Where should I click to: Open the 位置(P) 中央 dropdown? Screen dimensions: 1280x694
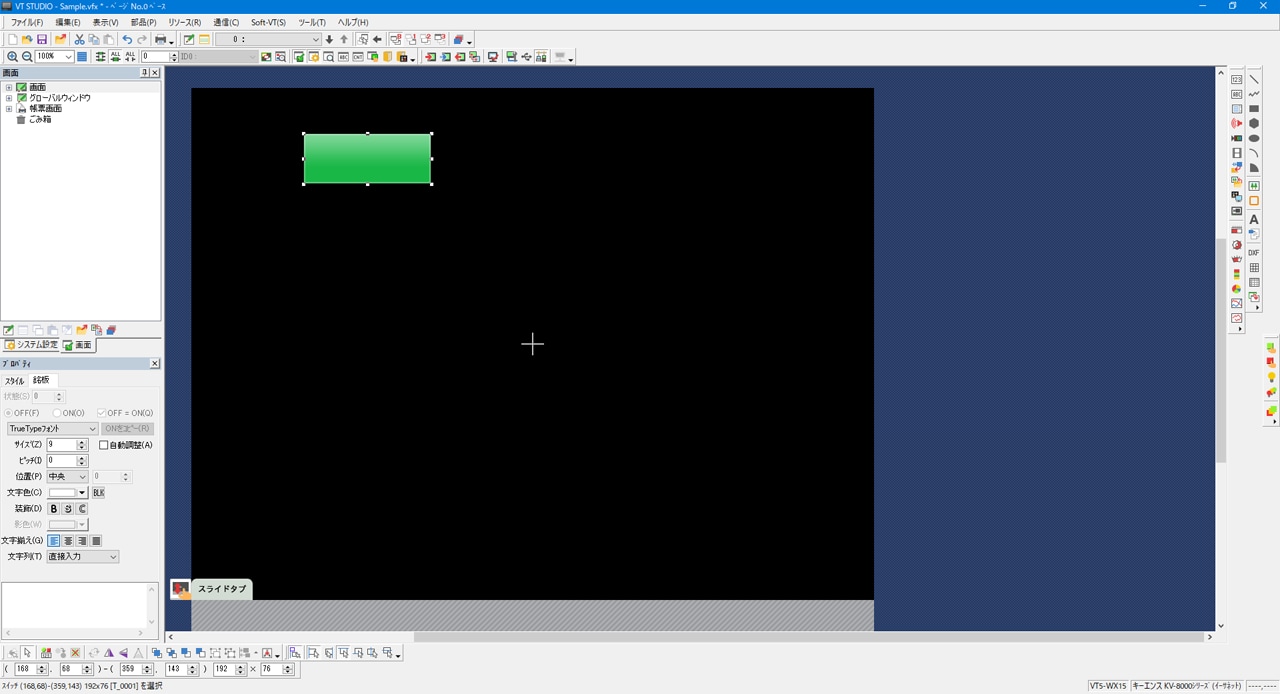[x=67, y=477]
